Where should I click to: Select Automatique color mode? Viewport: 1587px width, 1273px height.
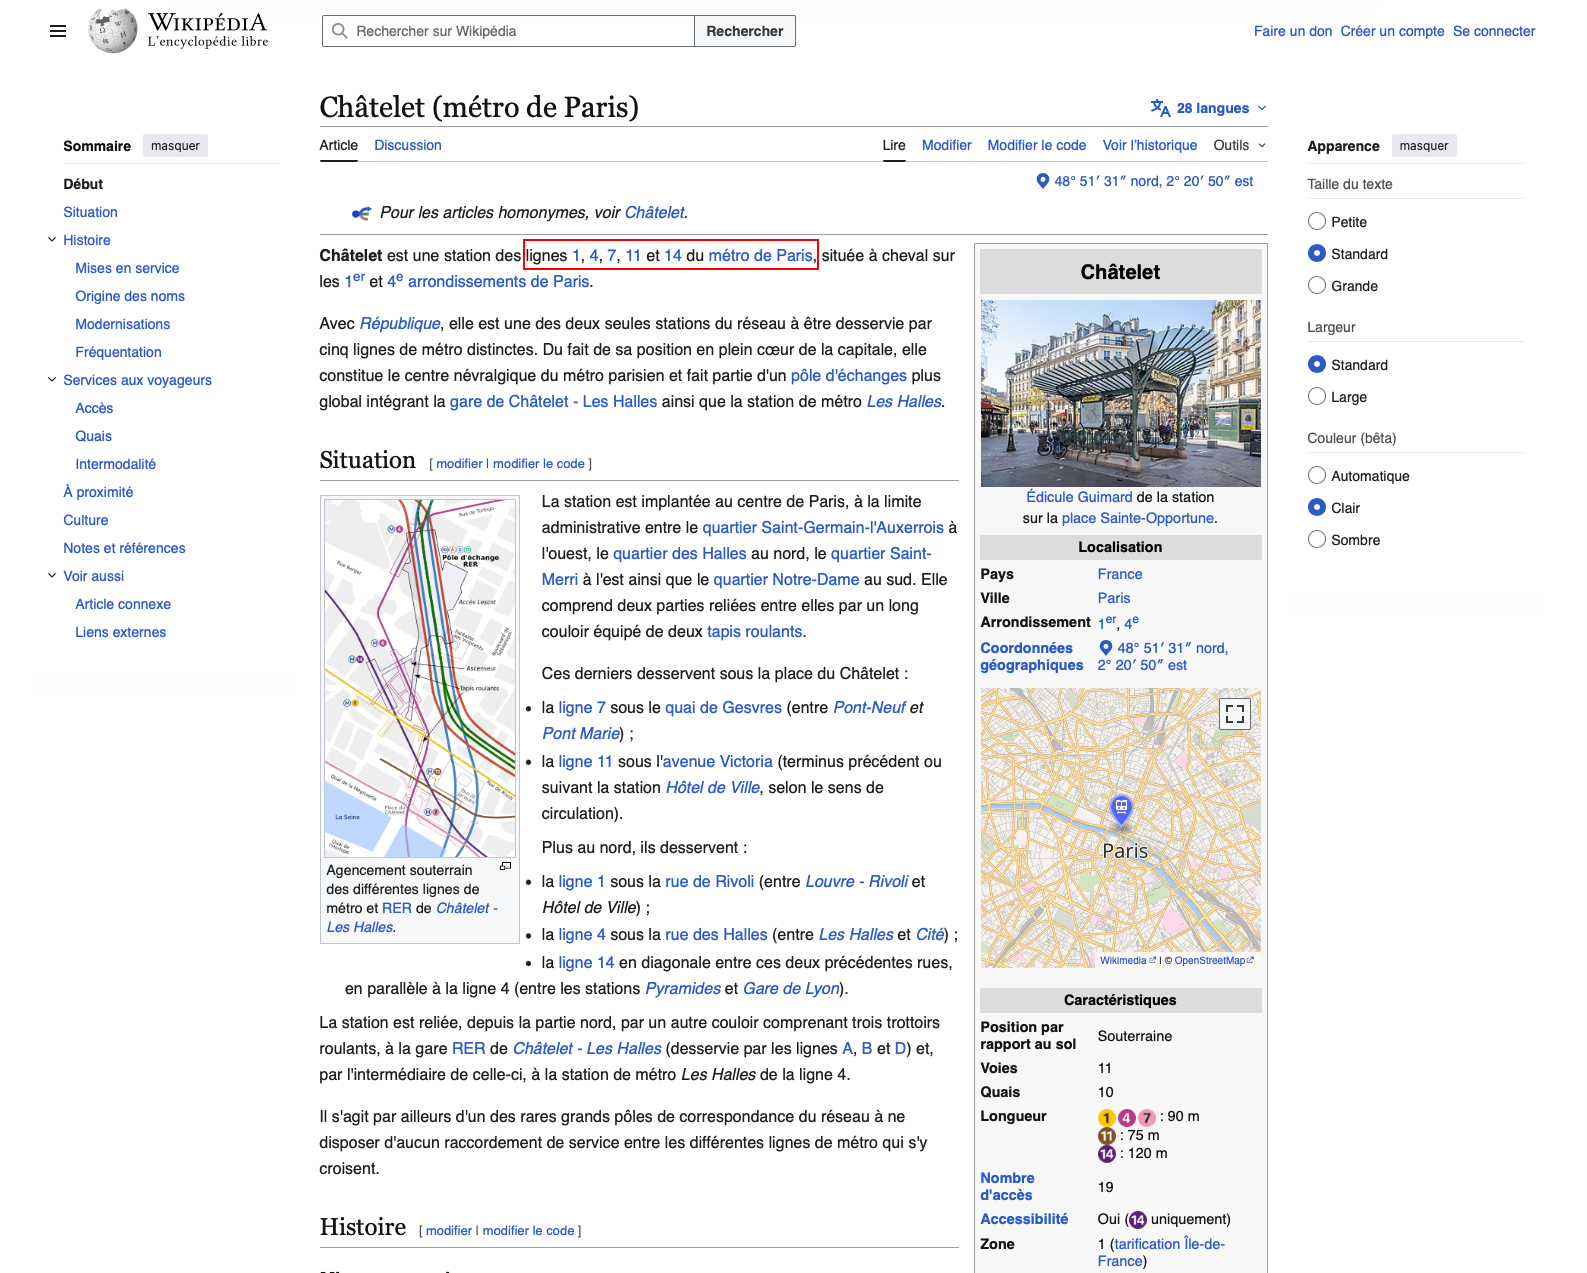(x=1317, y=475)
